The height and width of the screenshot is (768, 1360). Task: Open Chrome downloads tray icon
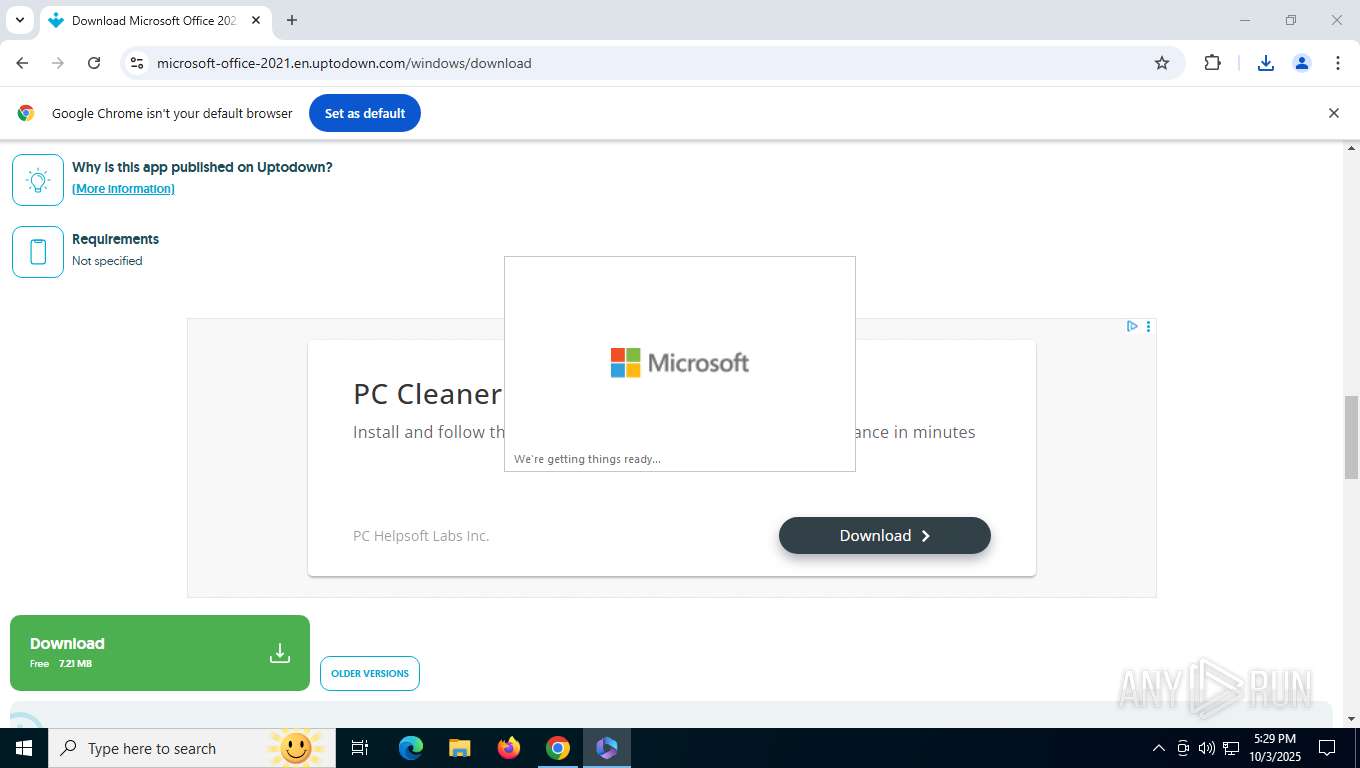[x=1266, y=63]
